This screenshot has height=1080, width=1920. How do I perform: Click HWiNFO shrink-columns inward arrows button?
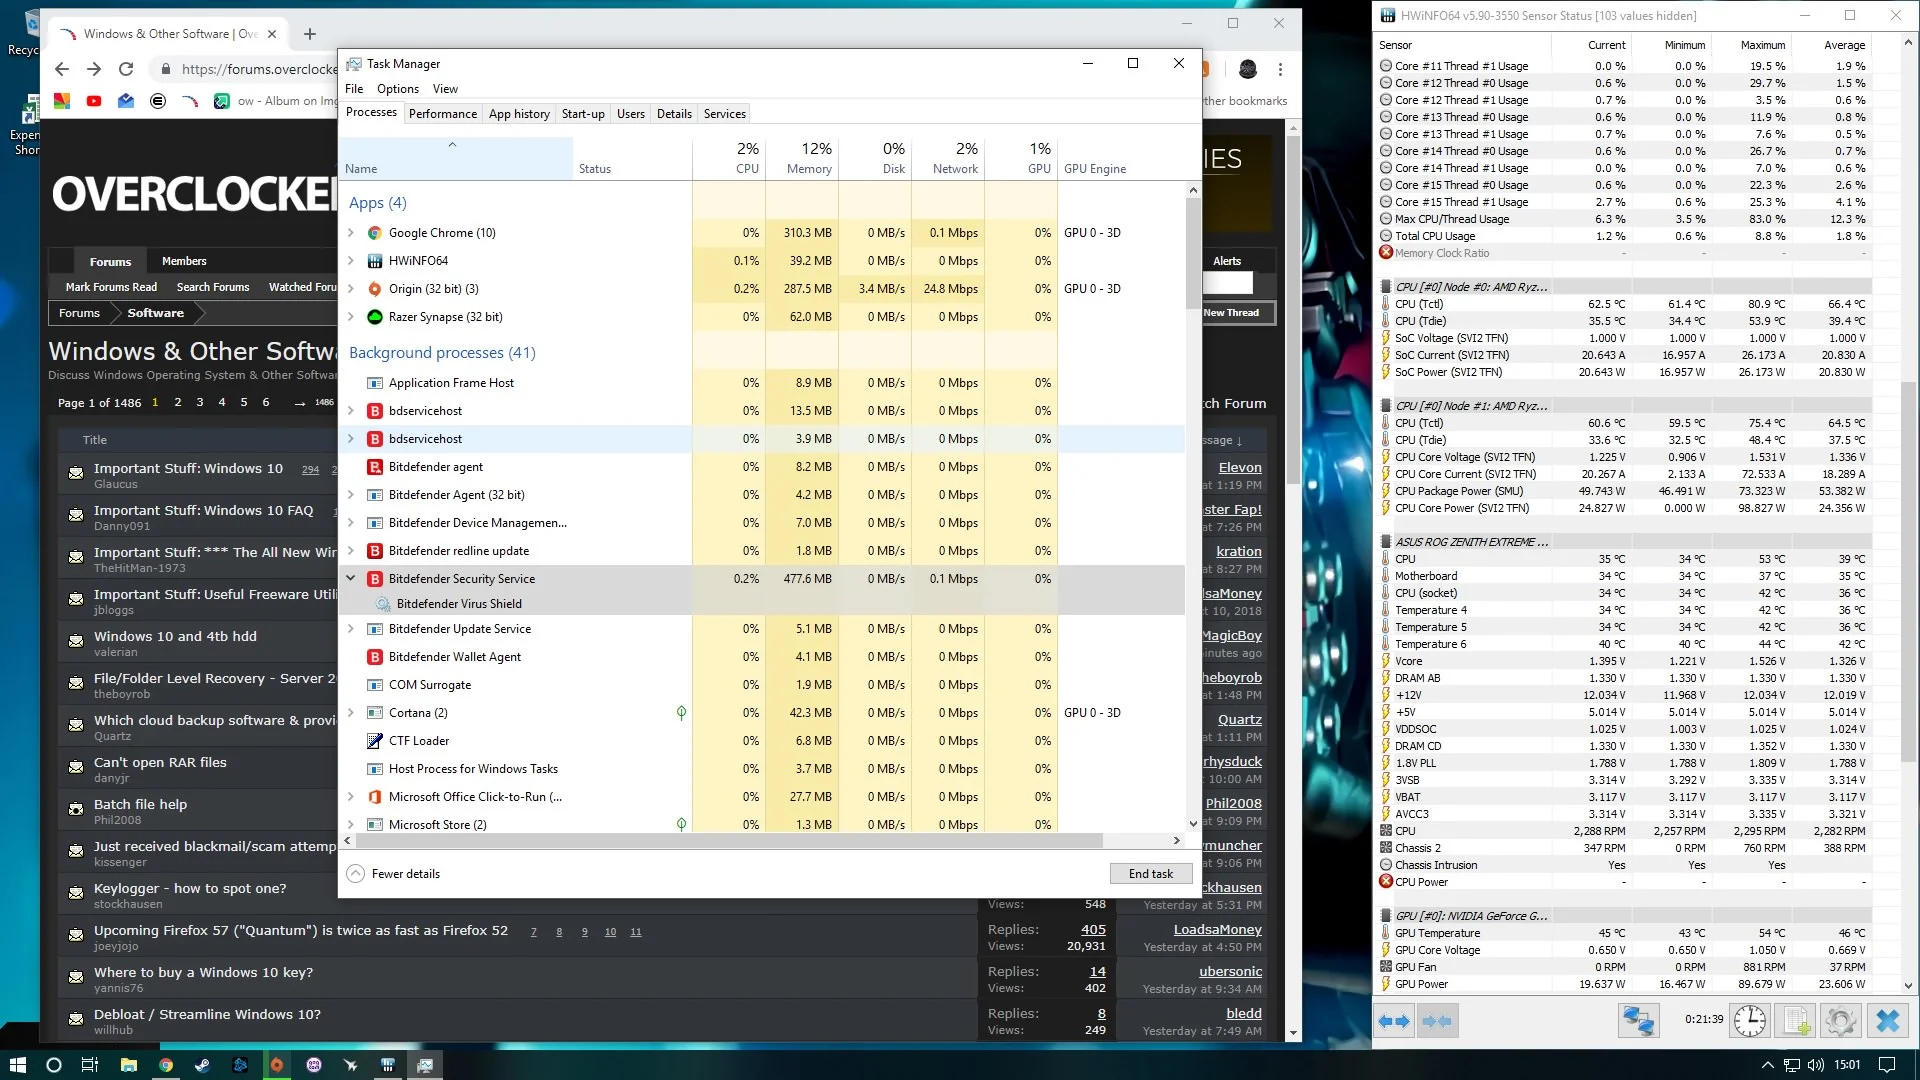point(1436,1021)
